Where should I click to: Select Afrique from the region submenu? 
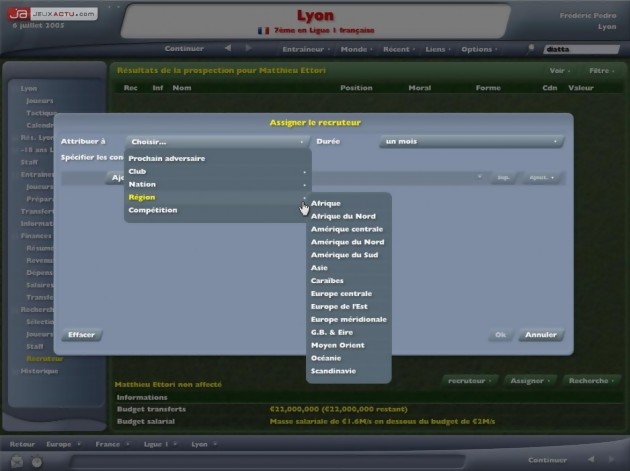pyautogui.click(x=326, y=203)
